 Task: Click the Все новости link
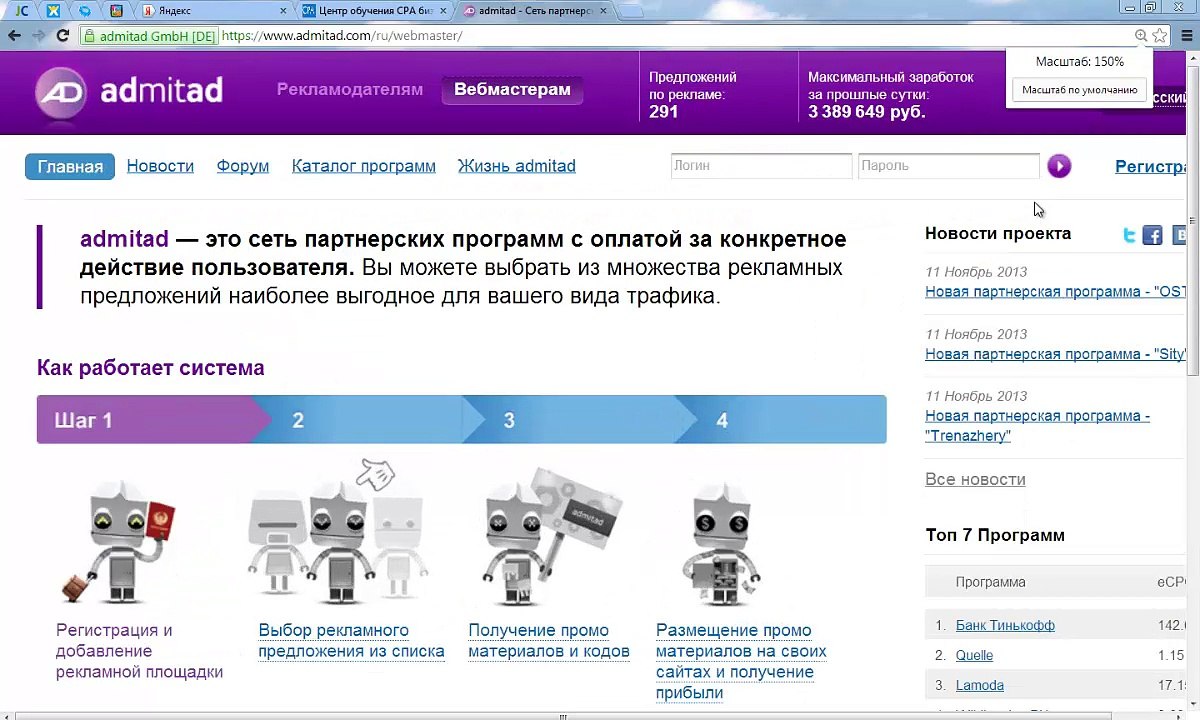[x=975, y=479]
